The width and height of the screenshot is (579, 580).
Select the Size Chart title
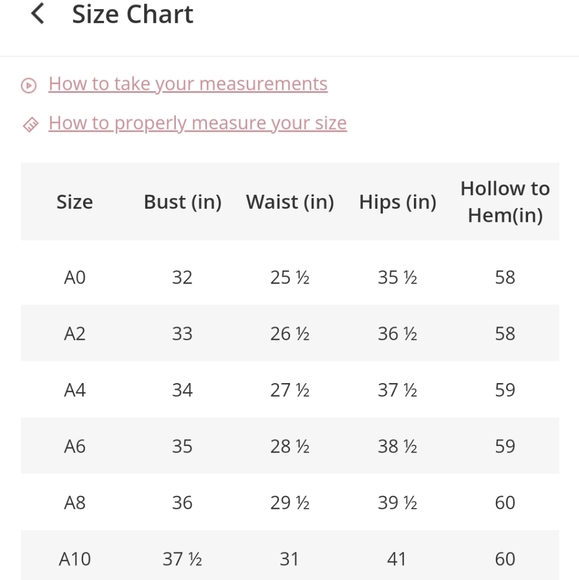(132, 14)
